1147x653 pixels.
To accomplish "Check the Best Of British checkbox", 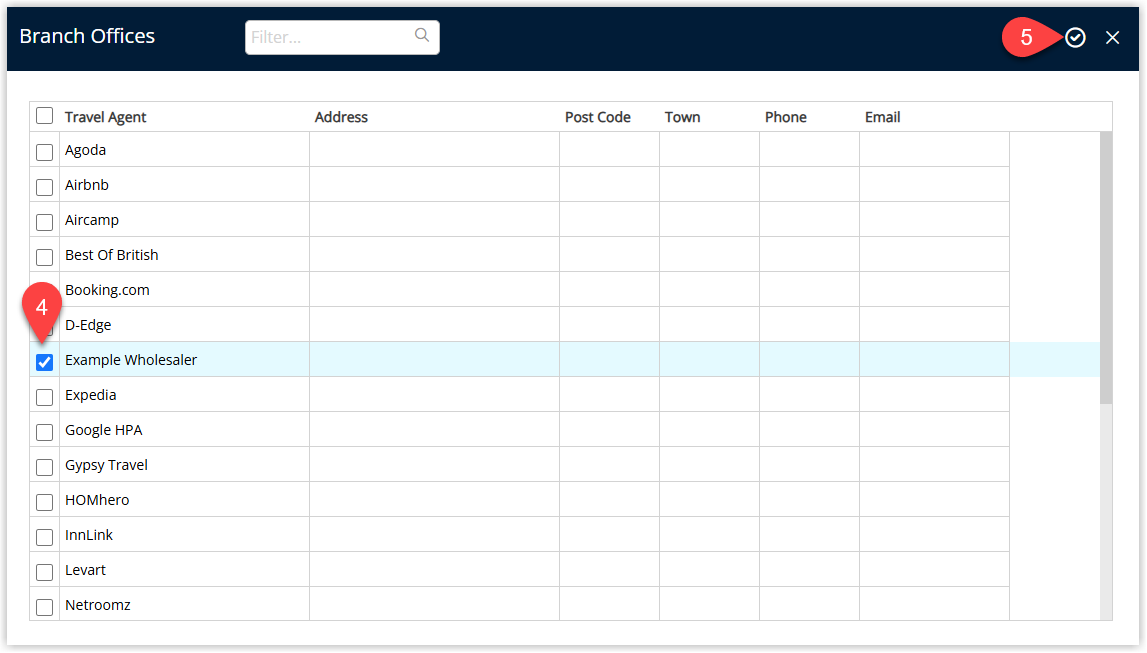I will 45,257.
